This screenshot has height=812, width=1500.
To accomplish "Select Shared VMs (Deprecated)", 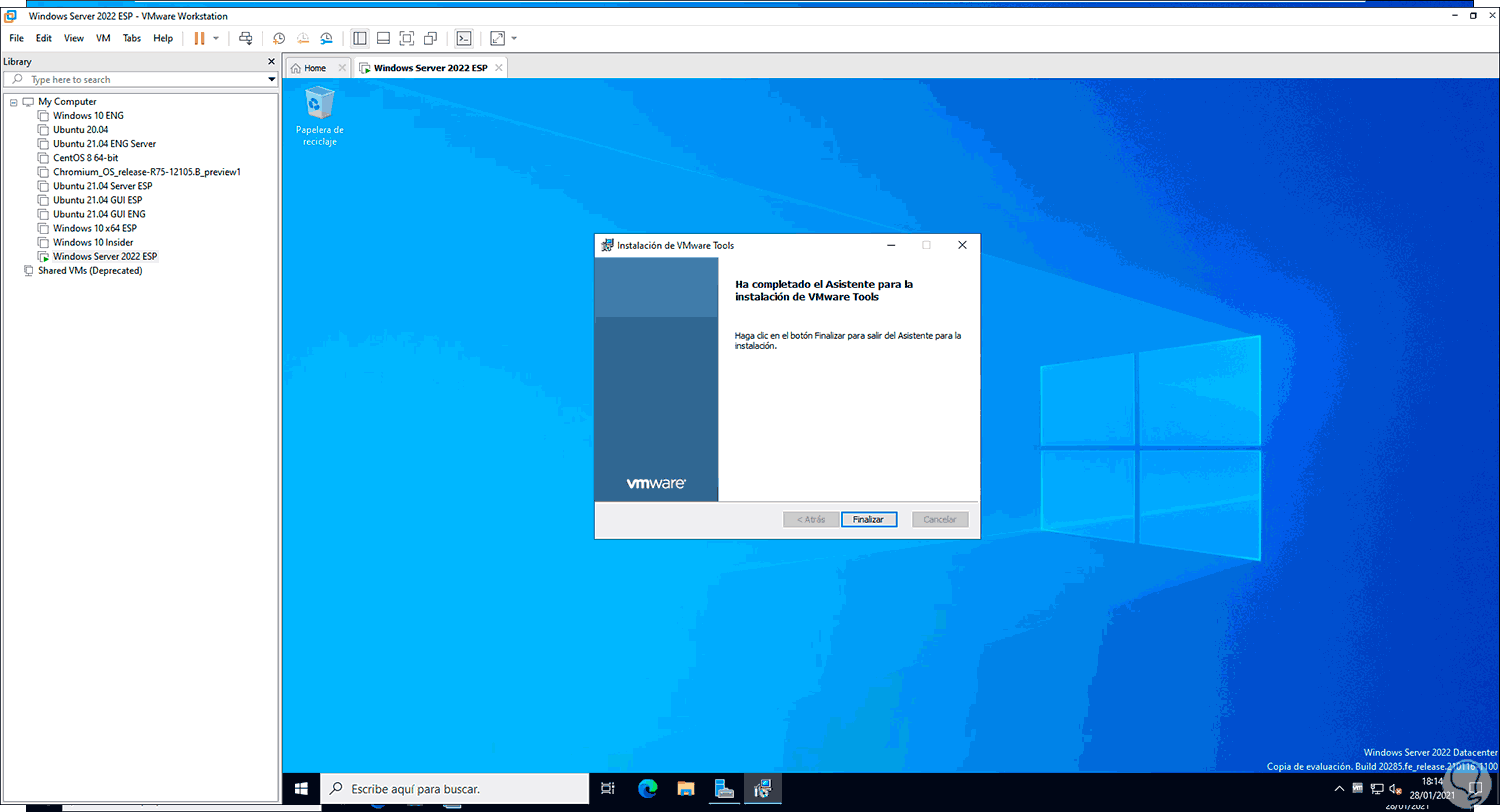I will [90, 270].
